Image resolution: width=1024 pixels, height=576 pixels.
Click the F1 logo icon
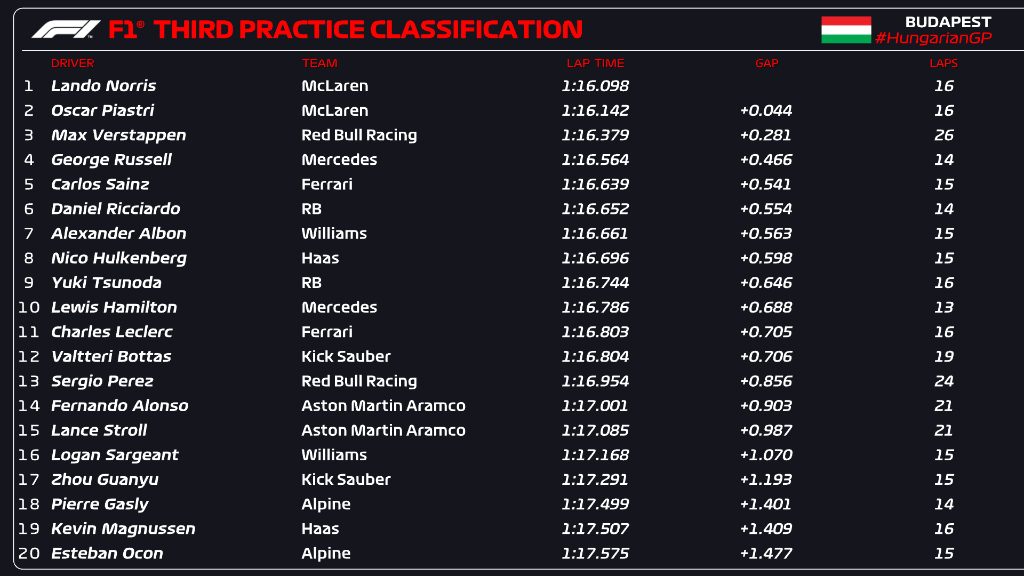point(66,29)
